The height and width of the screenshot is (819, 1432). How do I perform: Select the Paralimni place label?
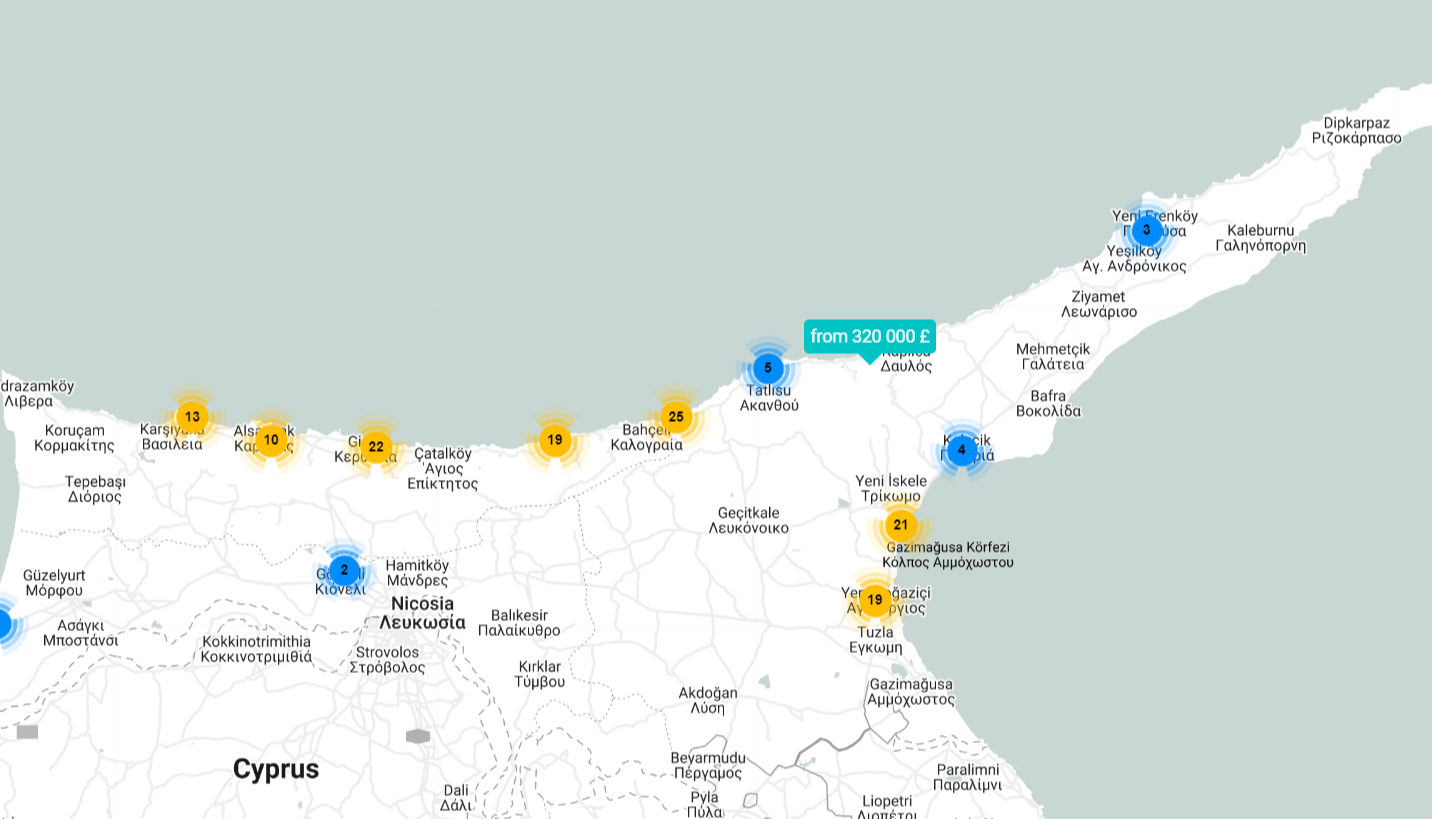967,769
